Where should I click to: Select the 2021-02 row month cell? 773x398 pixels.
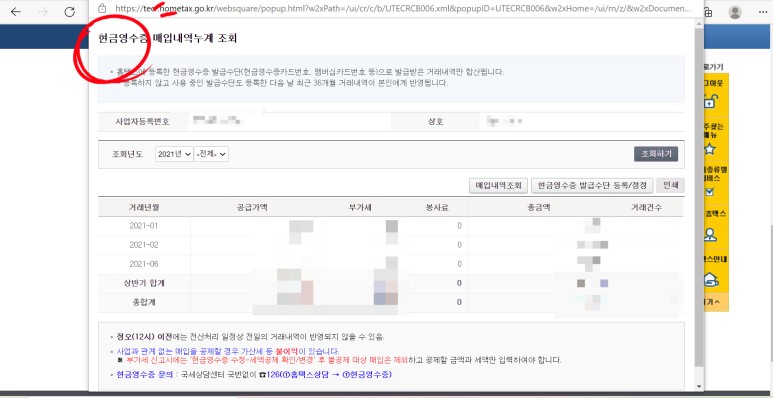click(x=144, y=245)
